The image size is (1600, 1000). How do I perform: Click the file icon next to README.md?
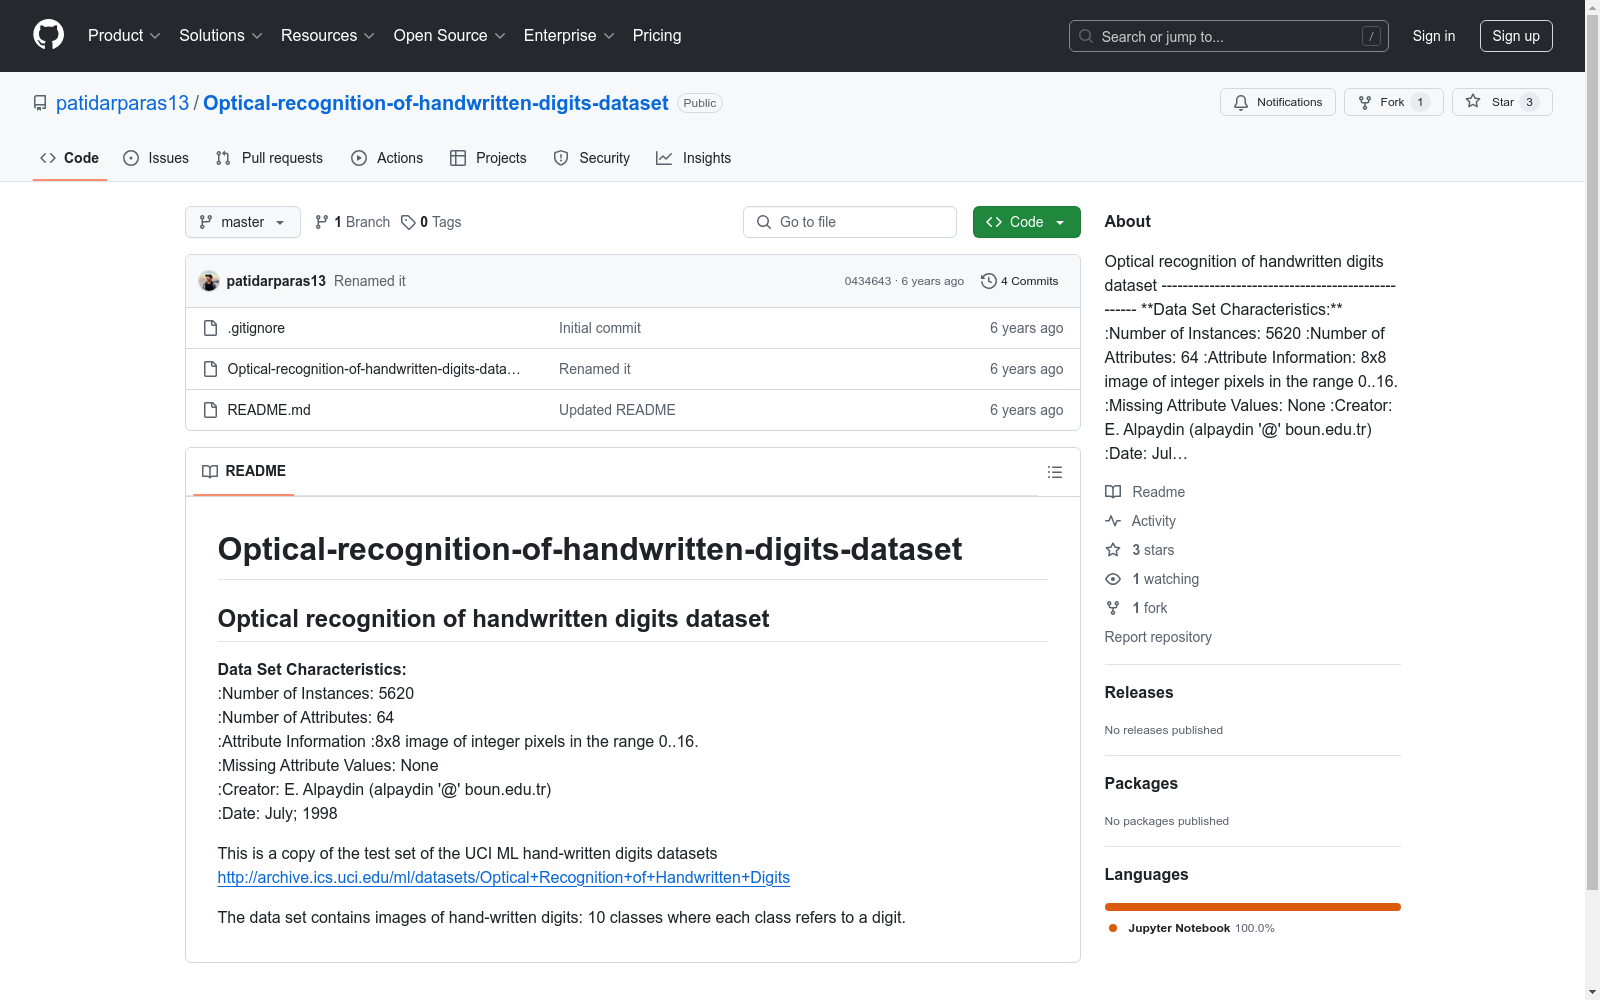tap(210, 410)
